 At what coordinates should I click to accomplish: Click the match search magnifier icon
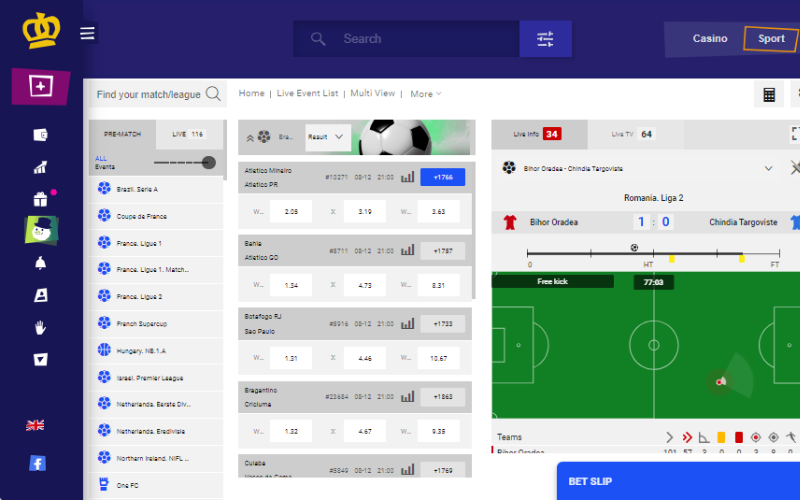coord(213,94)
